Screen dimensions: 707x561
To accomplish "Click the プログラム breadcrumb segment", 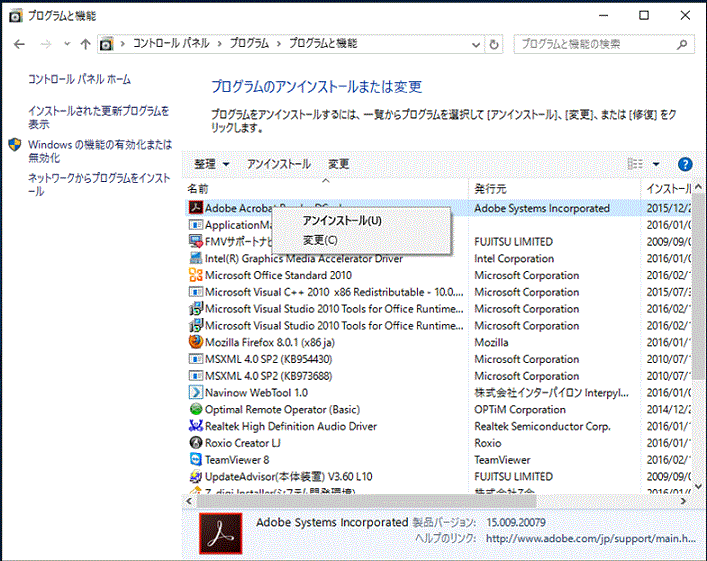I will coord(249,44).
